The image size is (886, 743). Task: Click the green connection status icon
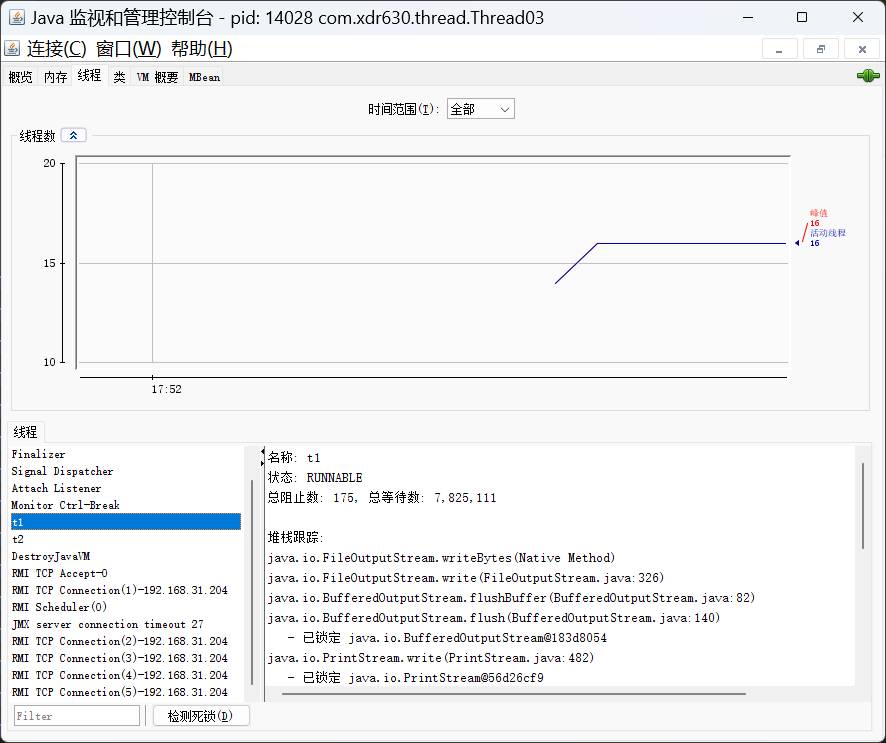[868, 76]
